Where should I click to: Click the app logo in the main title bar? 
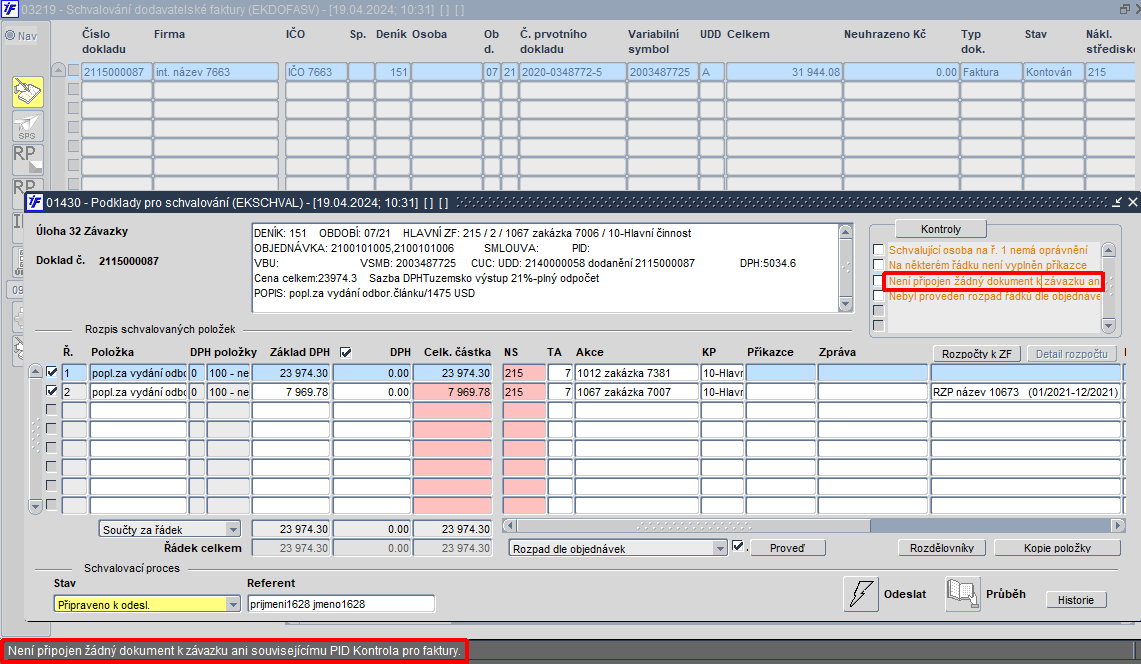point(9,9)
